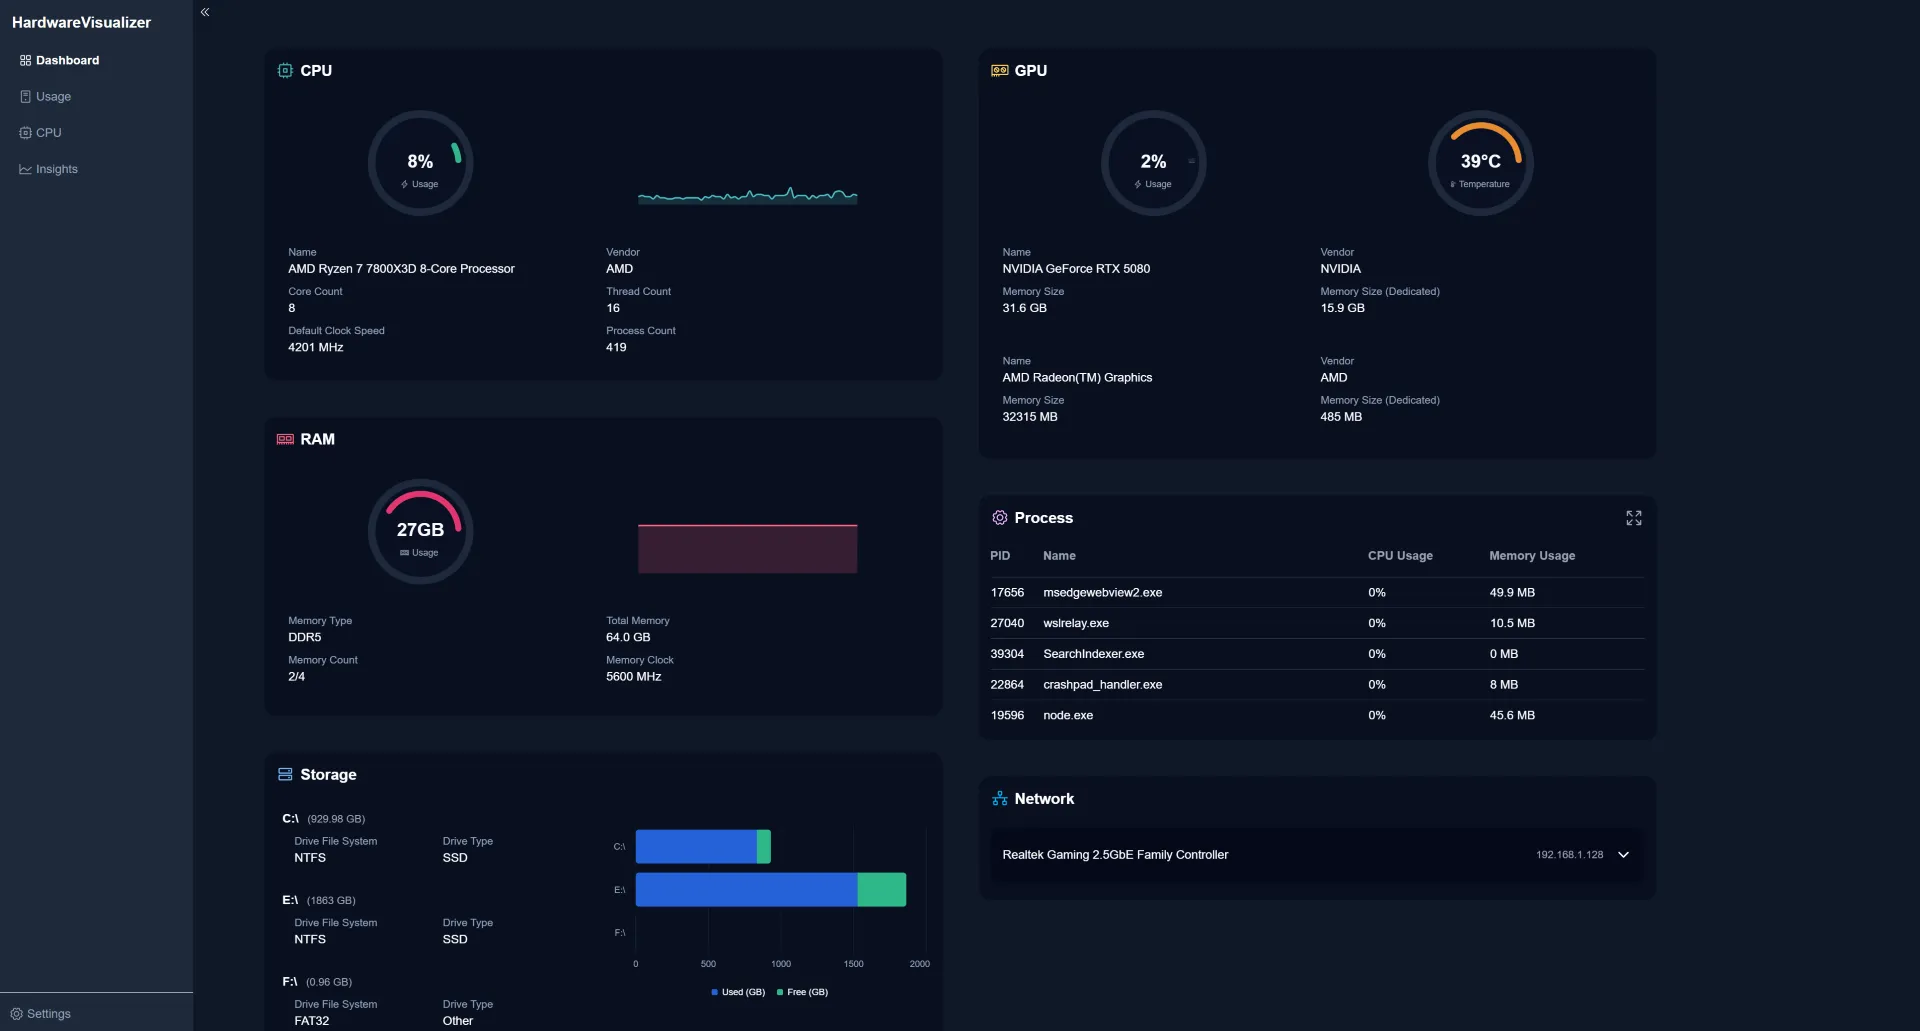Click the Process panel gear icon

999,518
